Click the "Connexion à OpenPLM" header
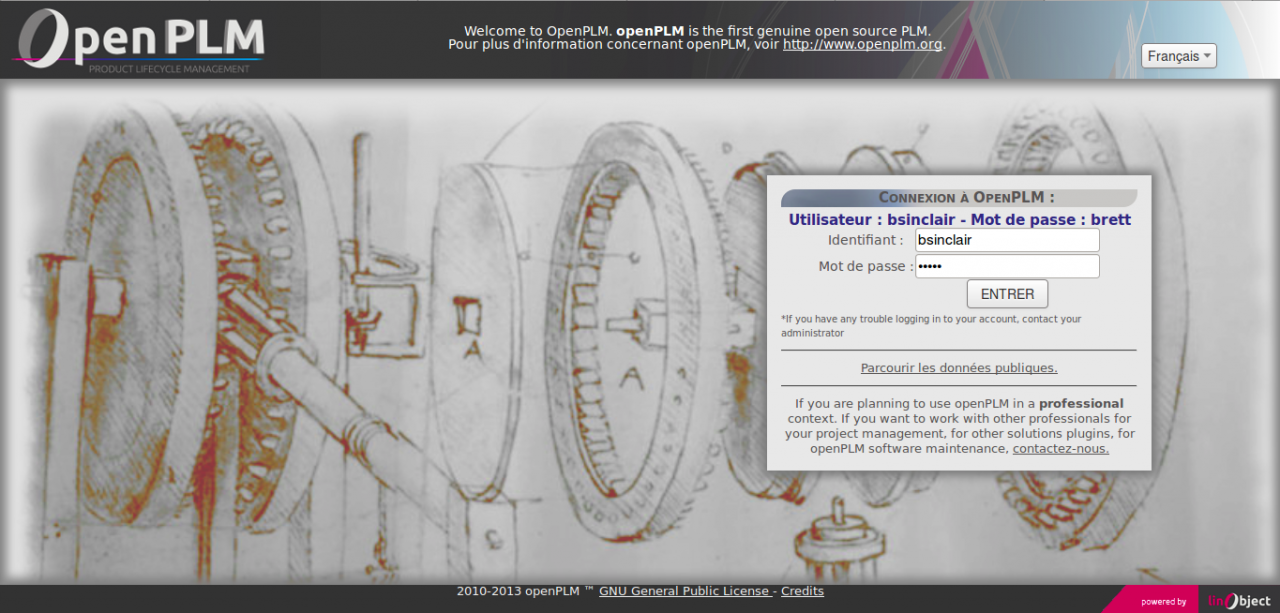 click(965, 198)
